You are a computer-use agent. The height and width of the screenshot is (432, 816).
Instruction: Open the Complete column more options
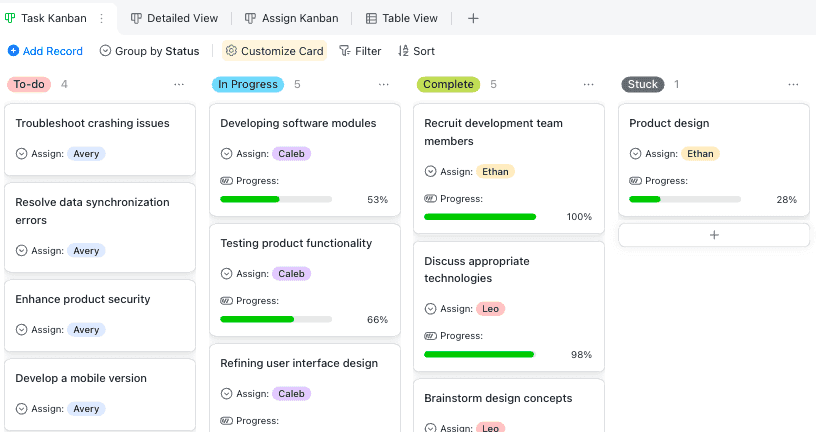[x=589, y=85]
